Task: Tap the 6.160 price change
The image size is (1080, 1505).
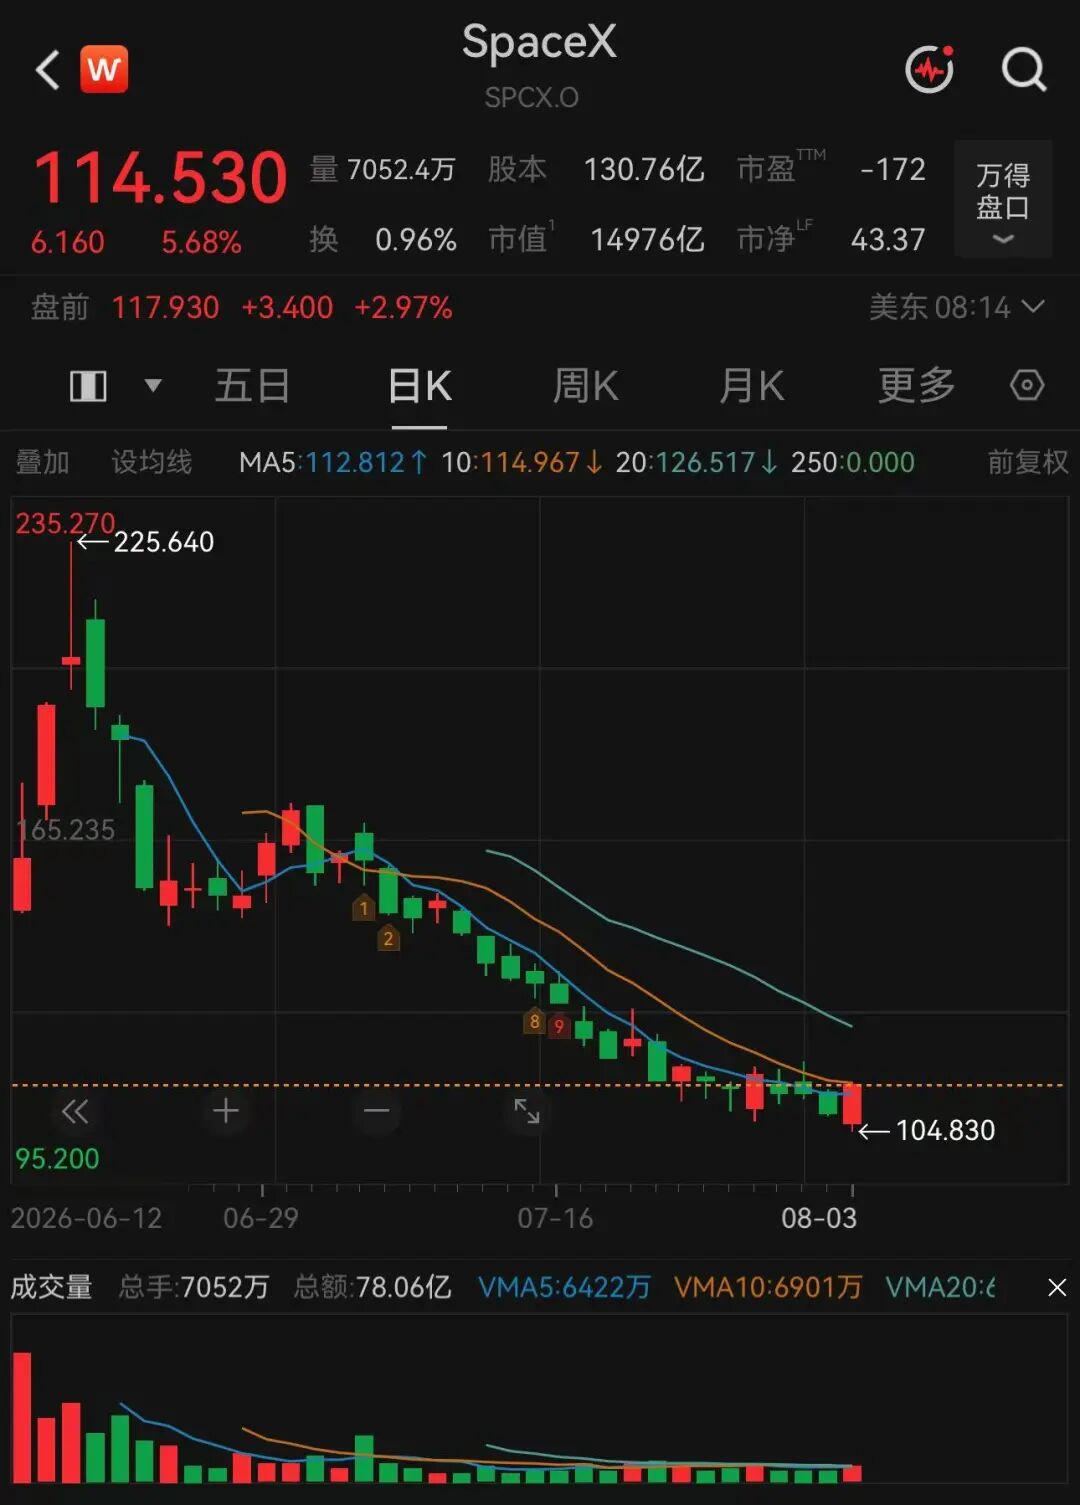Action: 67,242
